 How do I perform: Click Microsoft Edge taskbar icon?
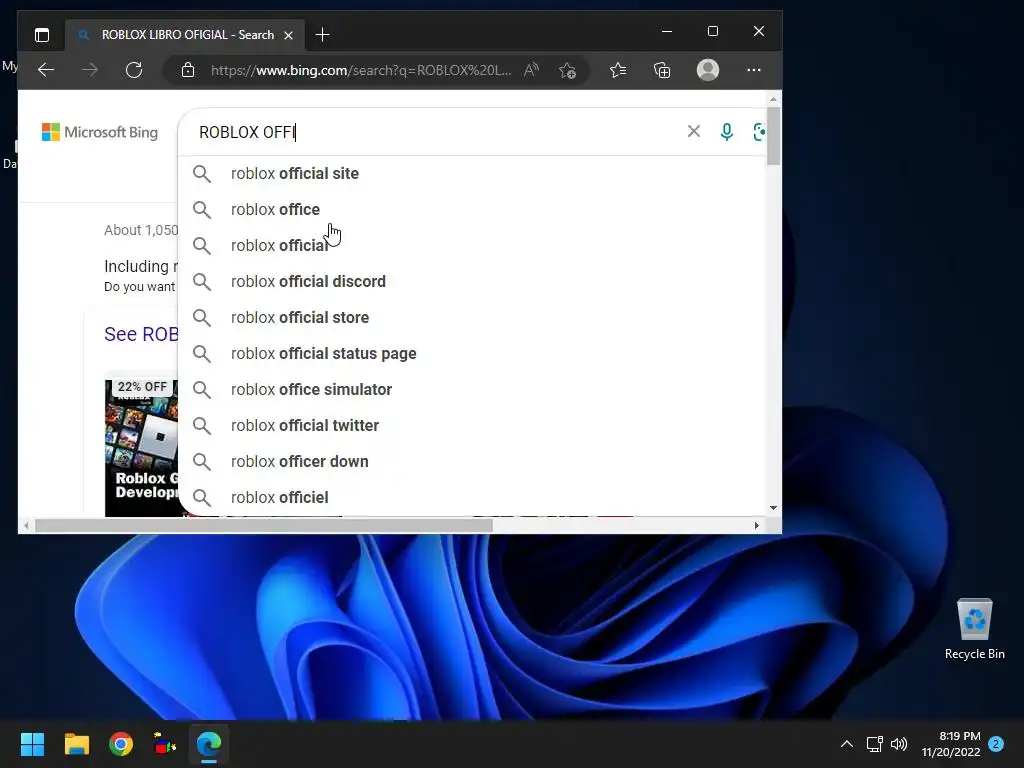point(209,744)
